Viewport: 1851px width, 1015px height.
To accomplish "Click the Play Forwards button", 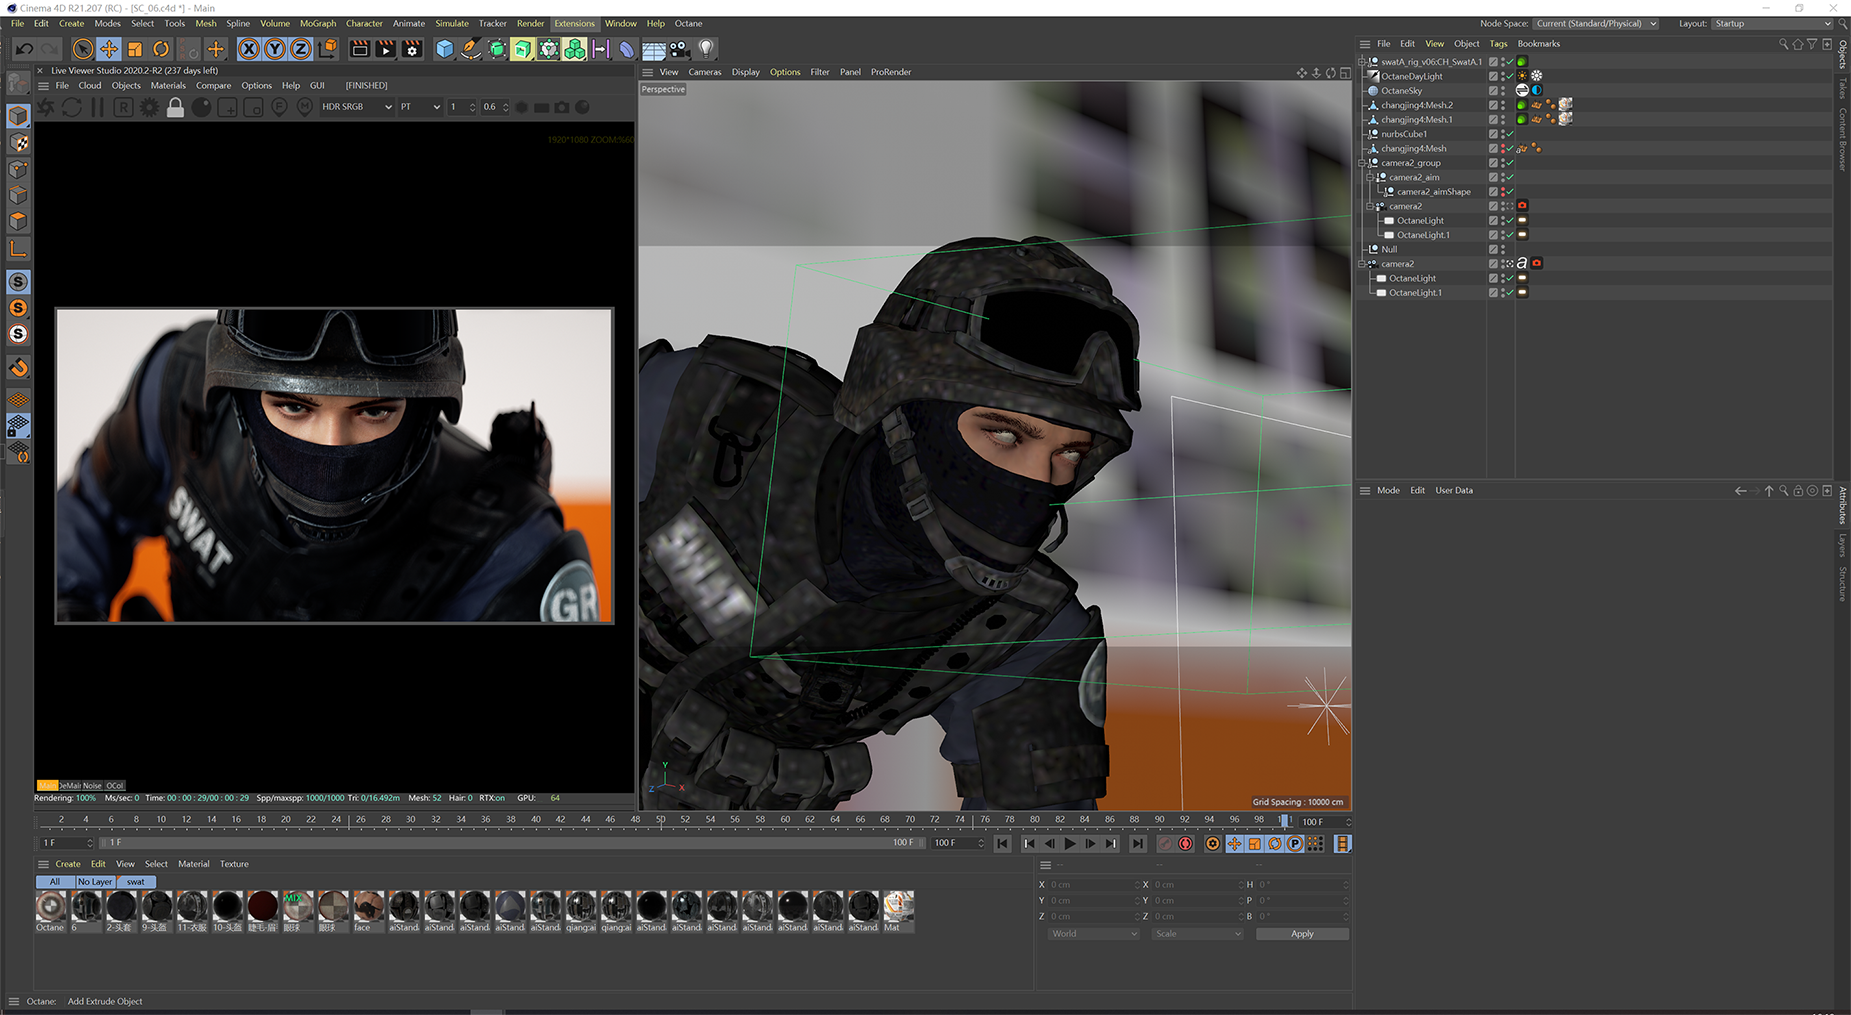I will 1070,844.
